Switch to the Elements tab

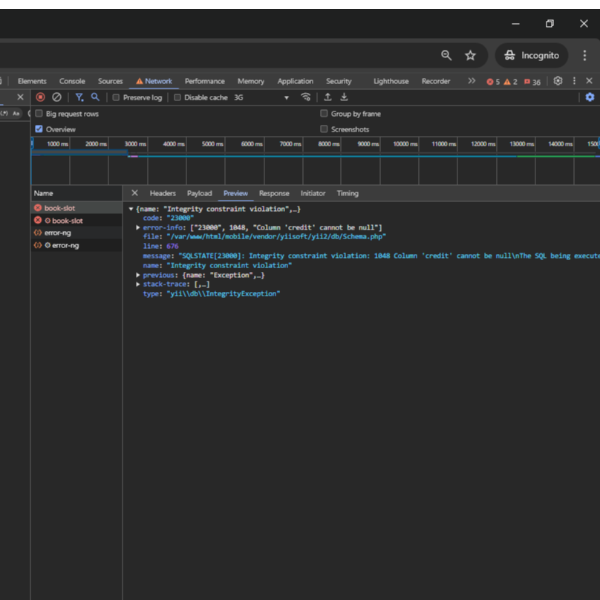coord(32,81)
